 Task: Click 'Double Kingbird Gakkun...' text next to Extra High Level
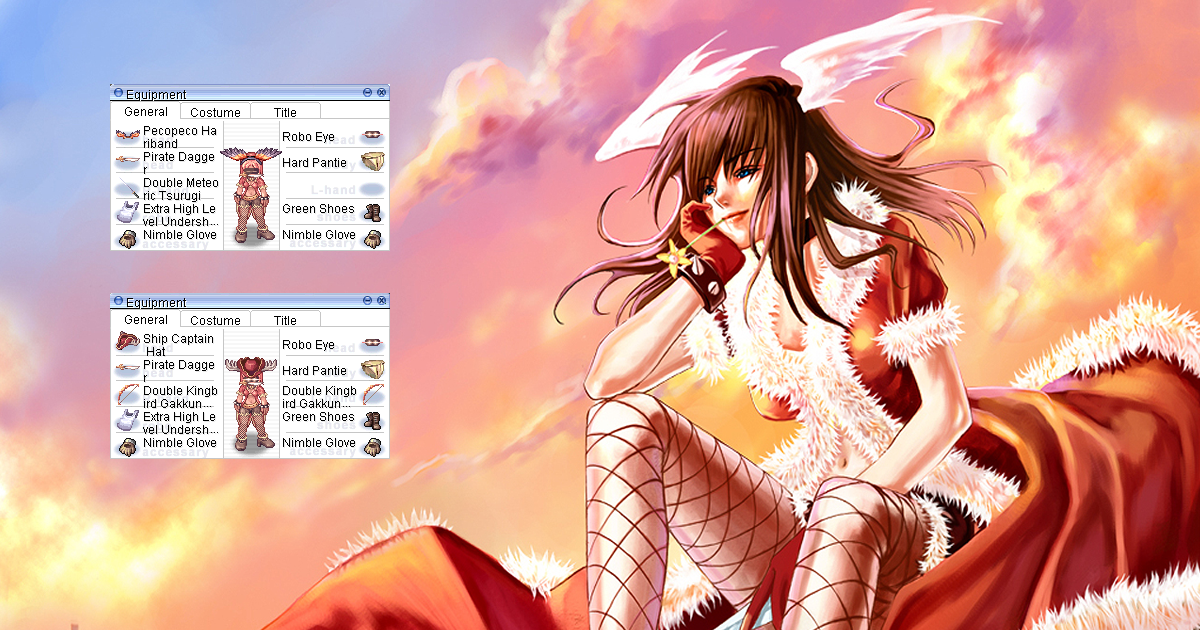(178, 397)
